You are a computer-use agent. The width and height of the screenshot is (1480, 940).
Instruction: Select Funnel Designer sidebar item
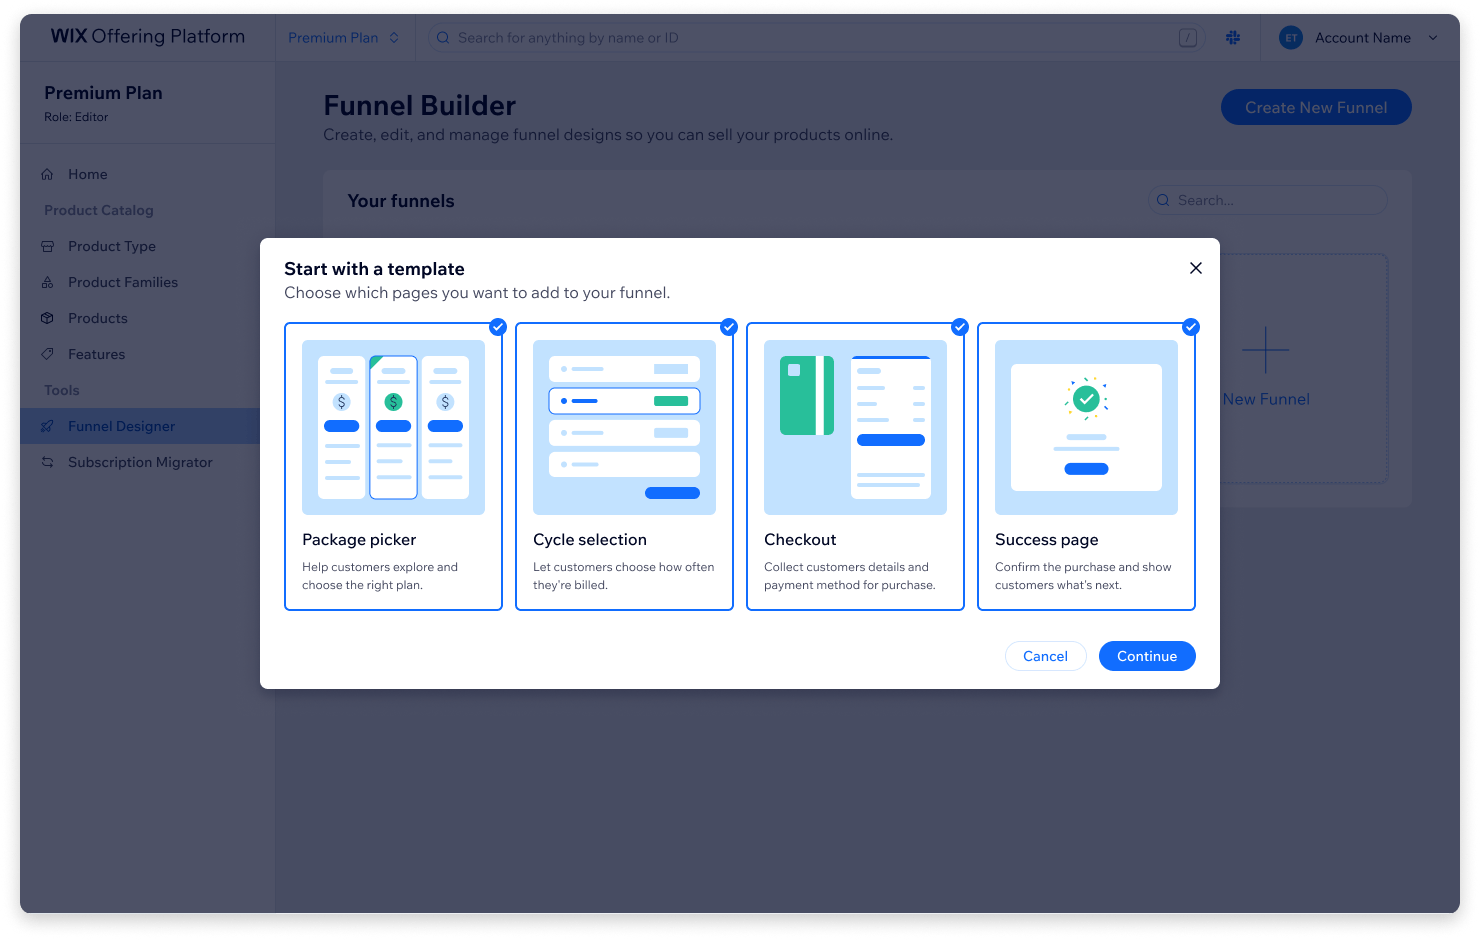tap(140, 426)
